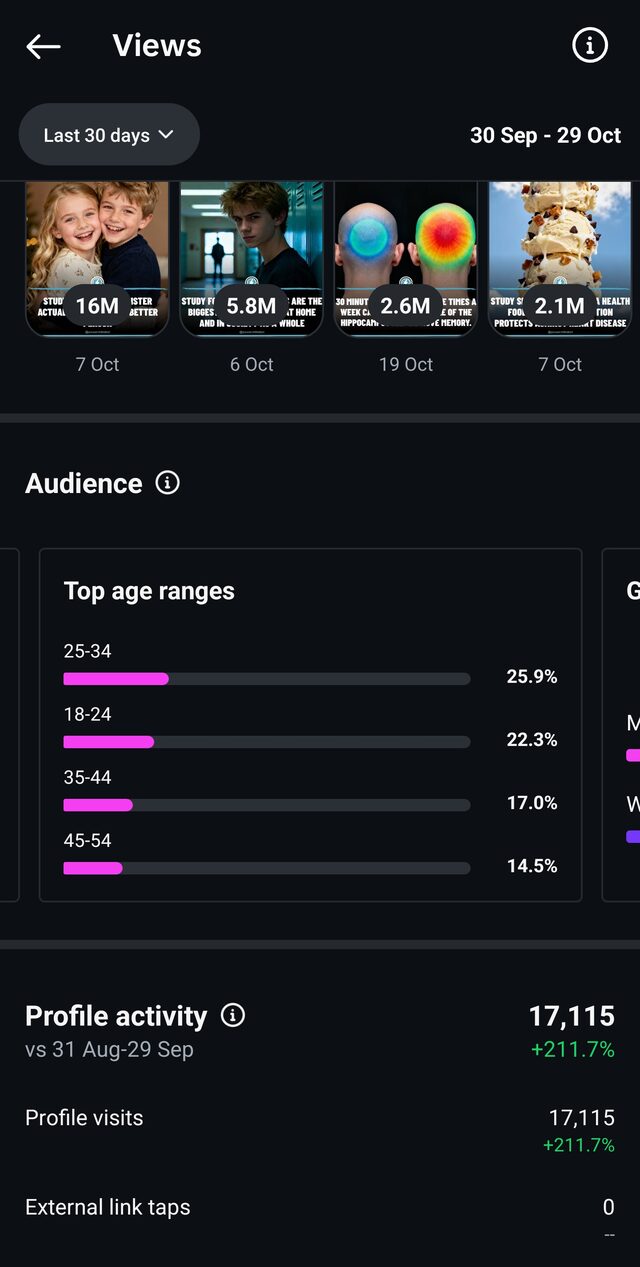Select the 18-24 age range bar
This screenshot has height=1267, width=640.
pos(267,742)
